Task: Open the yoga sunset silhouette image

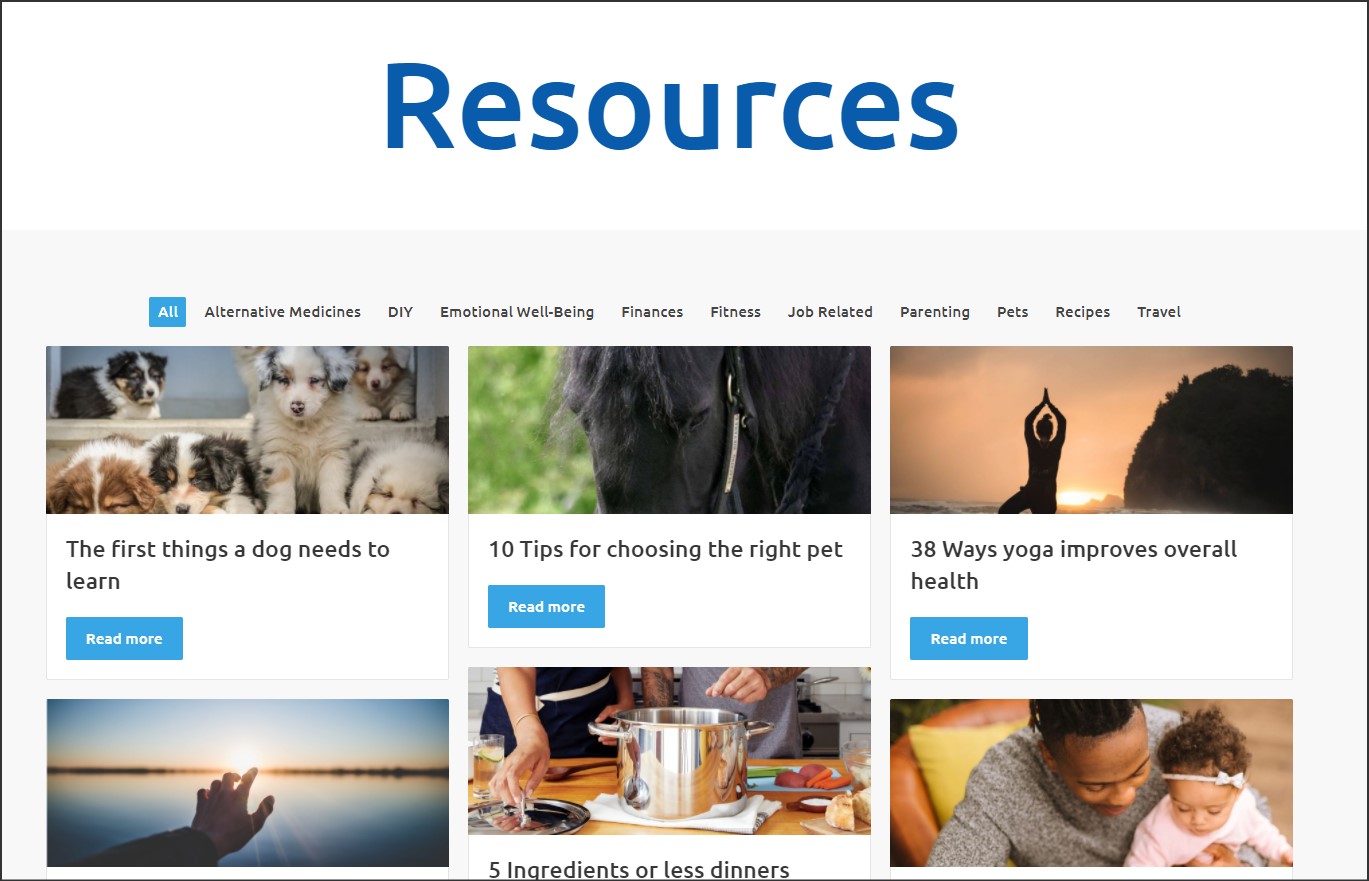Action: (1091, 430)
